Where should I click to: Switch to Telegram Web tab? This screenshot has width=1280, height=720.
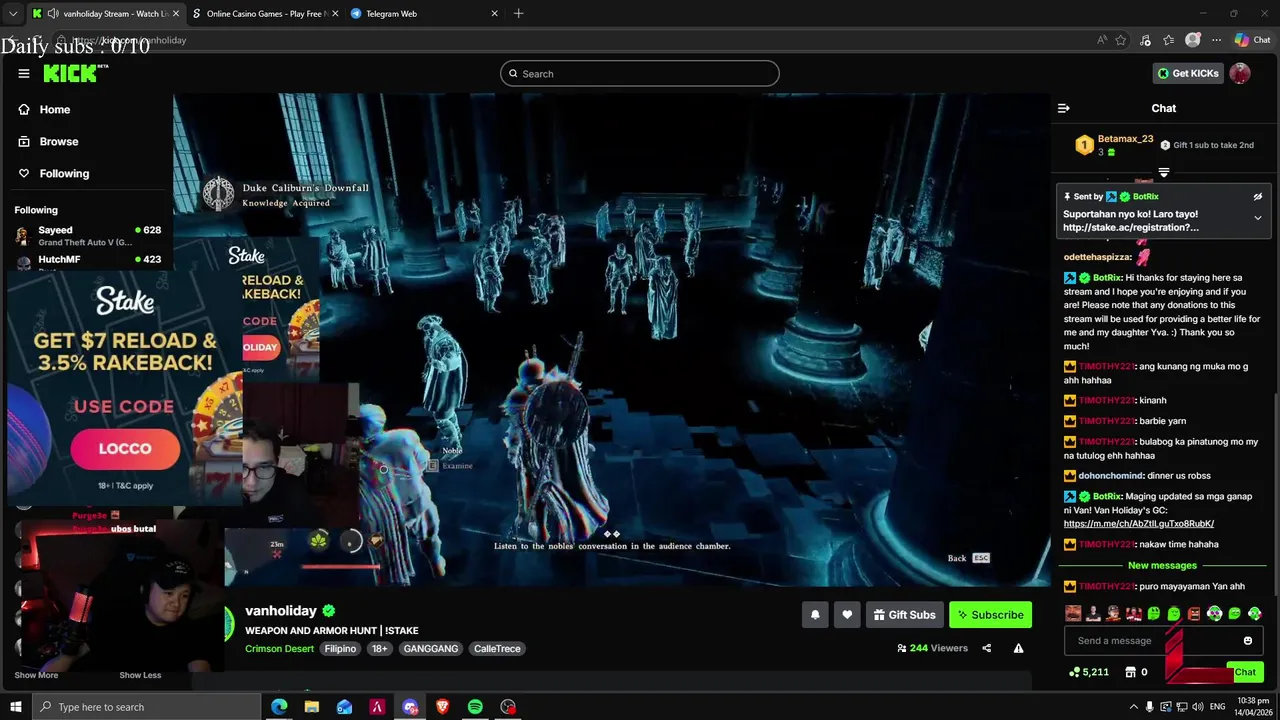click(424, 14)
